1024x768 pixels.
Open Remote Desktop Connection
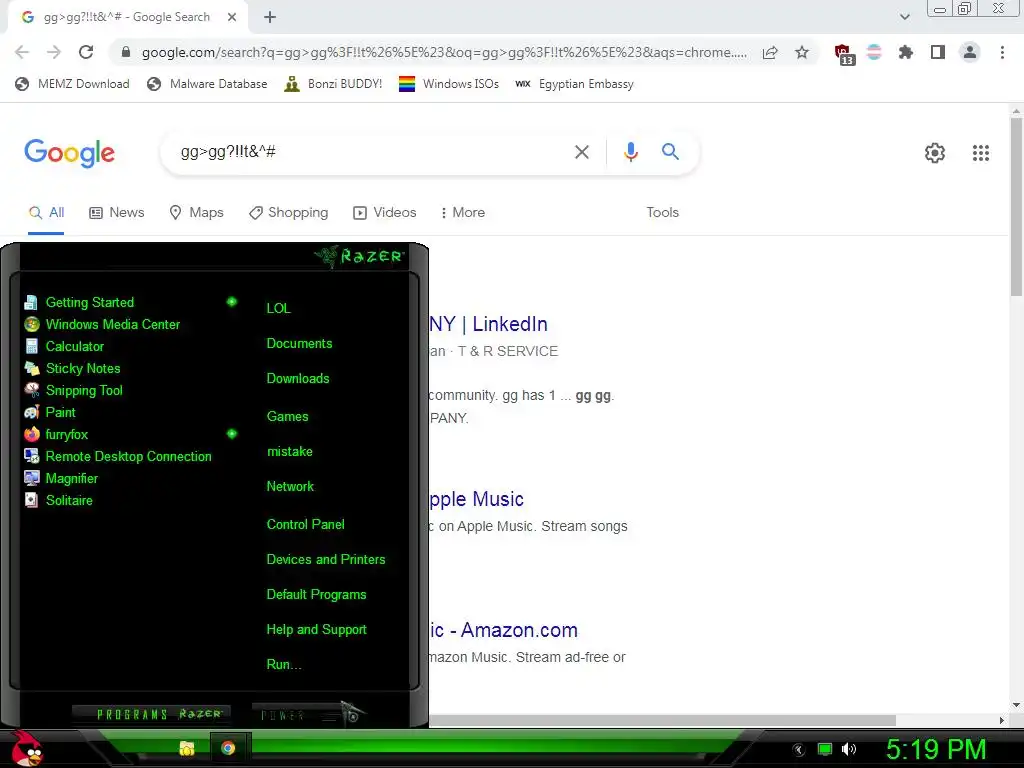118,456
